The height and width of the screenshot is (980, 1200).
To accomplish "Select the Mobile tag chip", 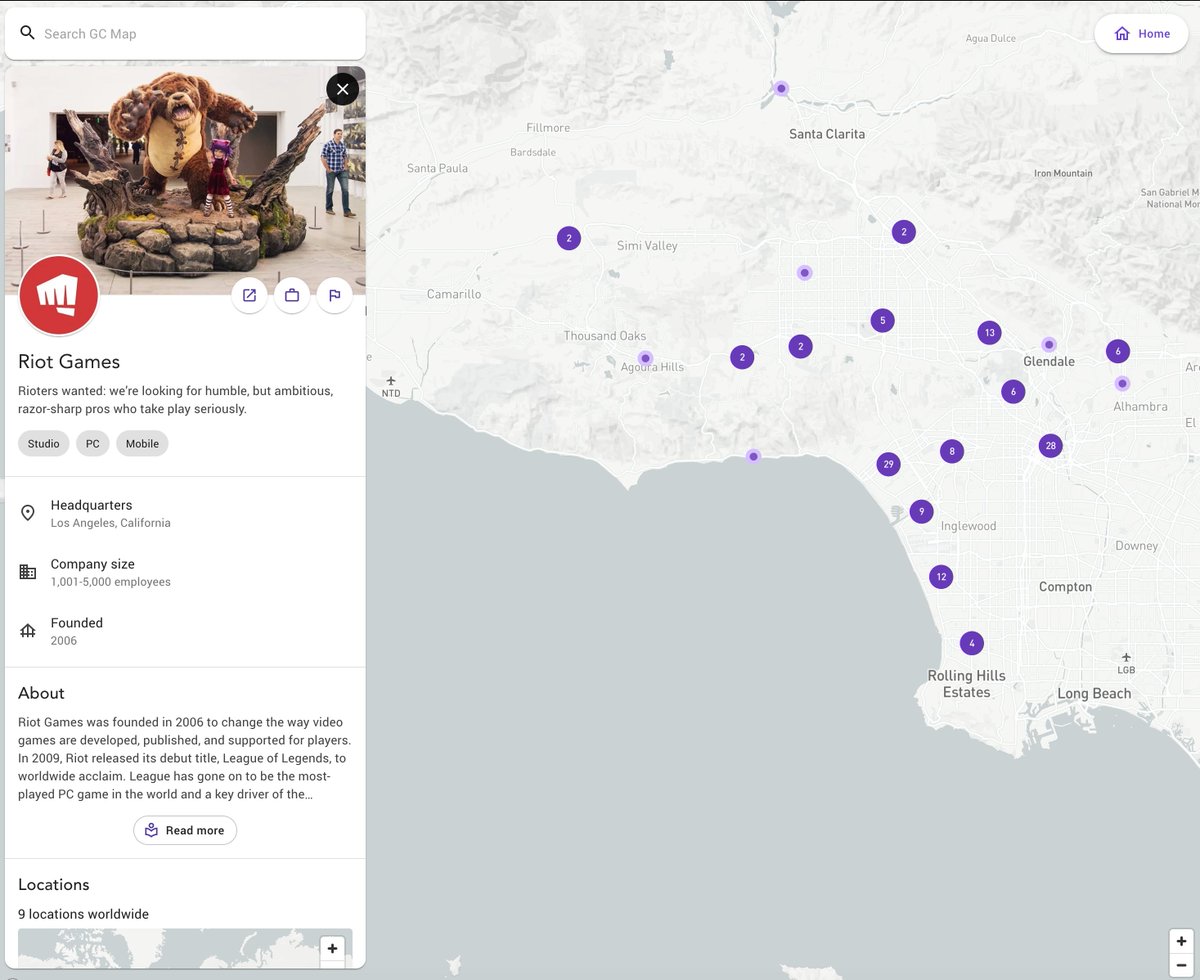I will click(142, 443).
